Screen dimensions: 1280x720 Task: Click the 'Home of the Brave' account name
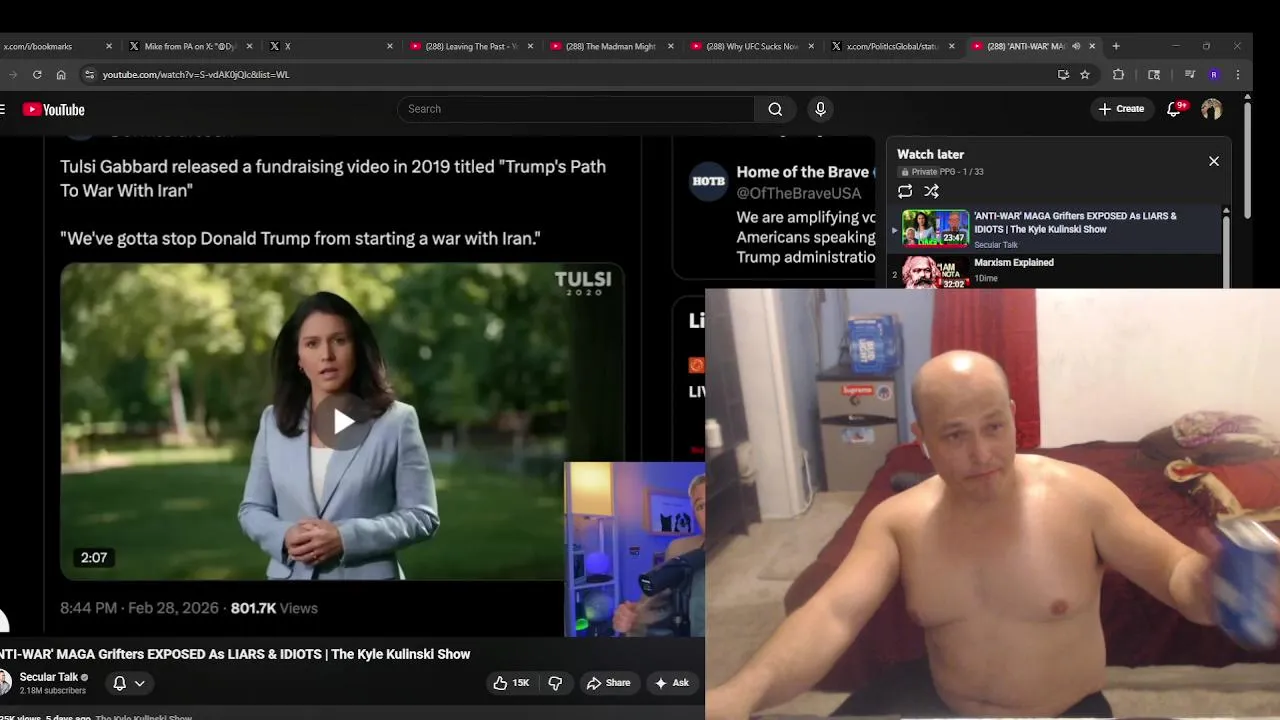(803, 172)
